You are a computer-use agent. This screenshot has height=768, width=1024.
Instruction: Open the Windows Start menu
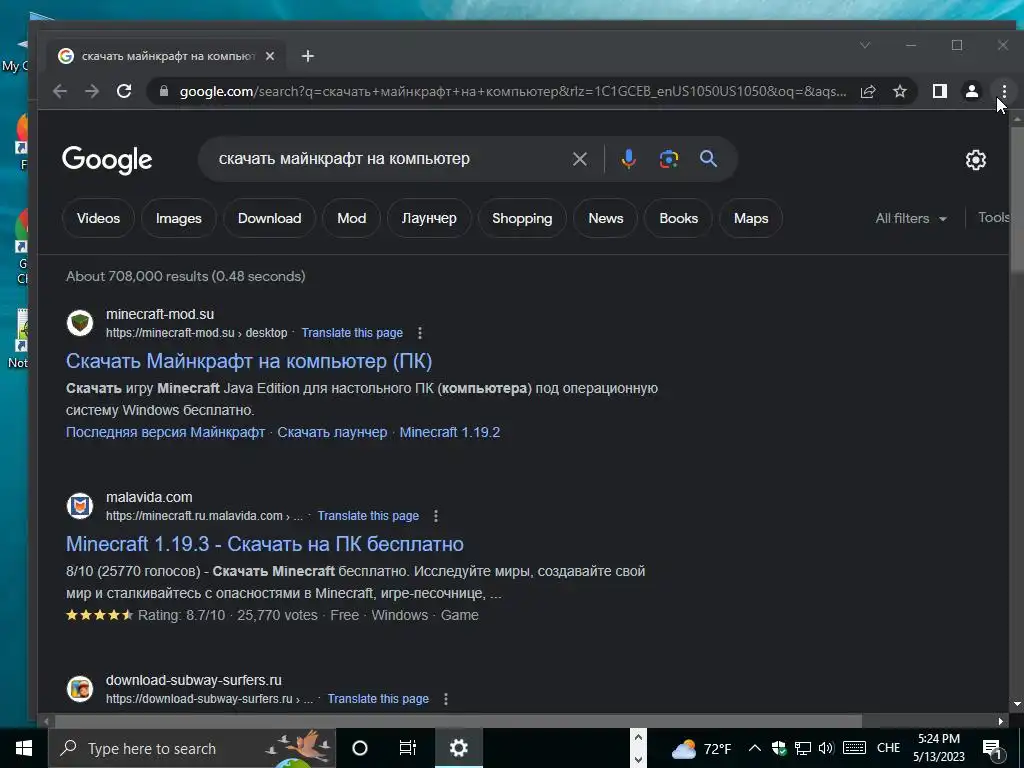24,748
